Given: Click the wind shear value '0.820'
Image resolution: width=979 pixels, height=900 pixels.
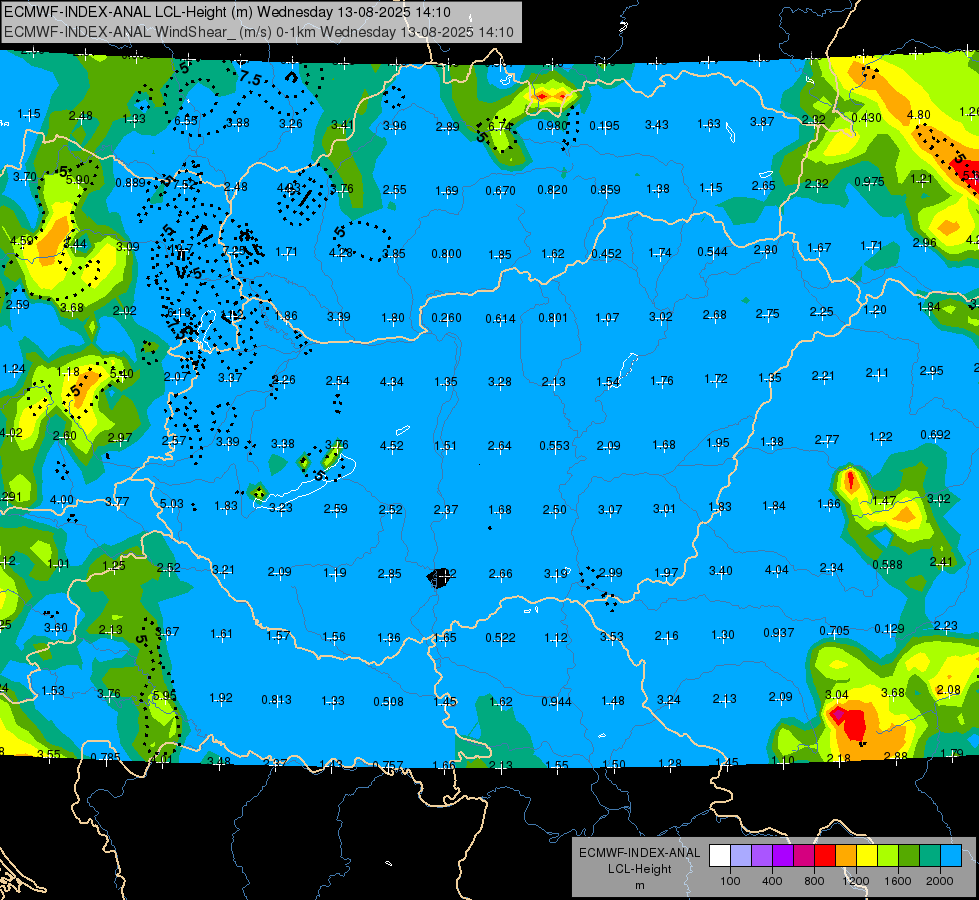Looking at the screenshot, I should point(553,190).
